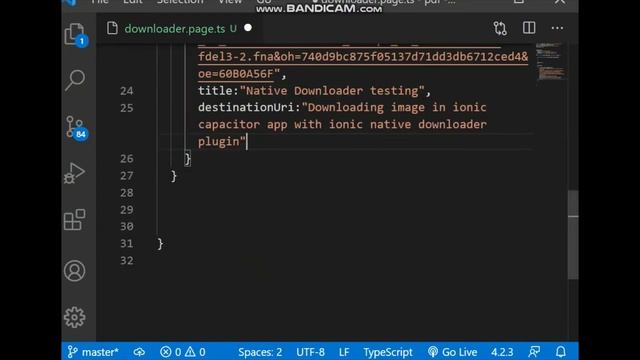
Task: Click TypeScript version 4.2.3 in status bar
Action: 502,352
